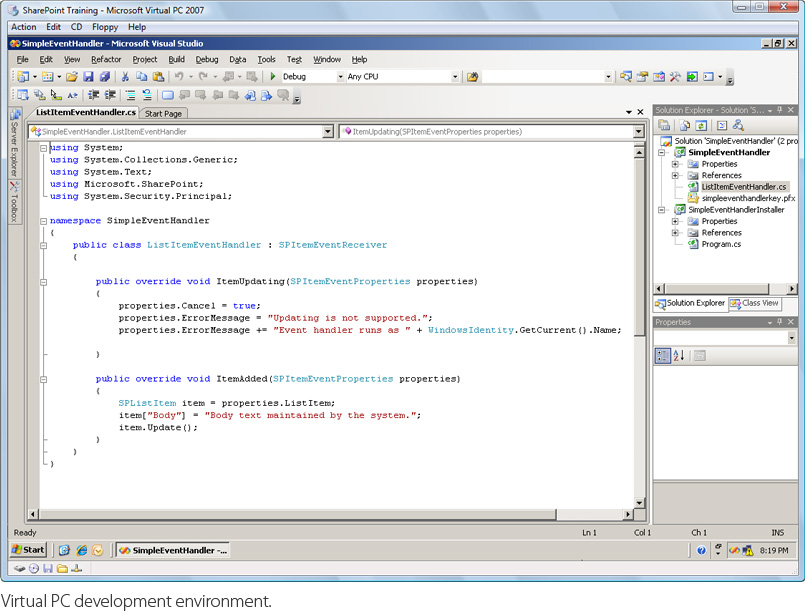The image size is (805, 611).
Task: Collapse the SimpleEventHandler project node
Action: (662, 152)
